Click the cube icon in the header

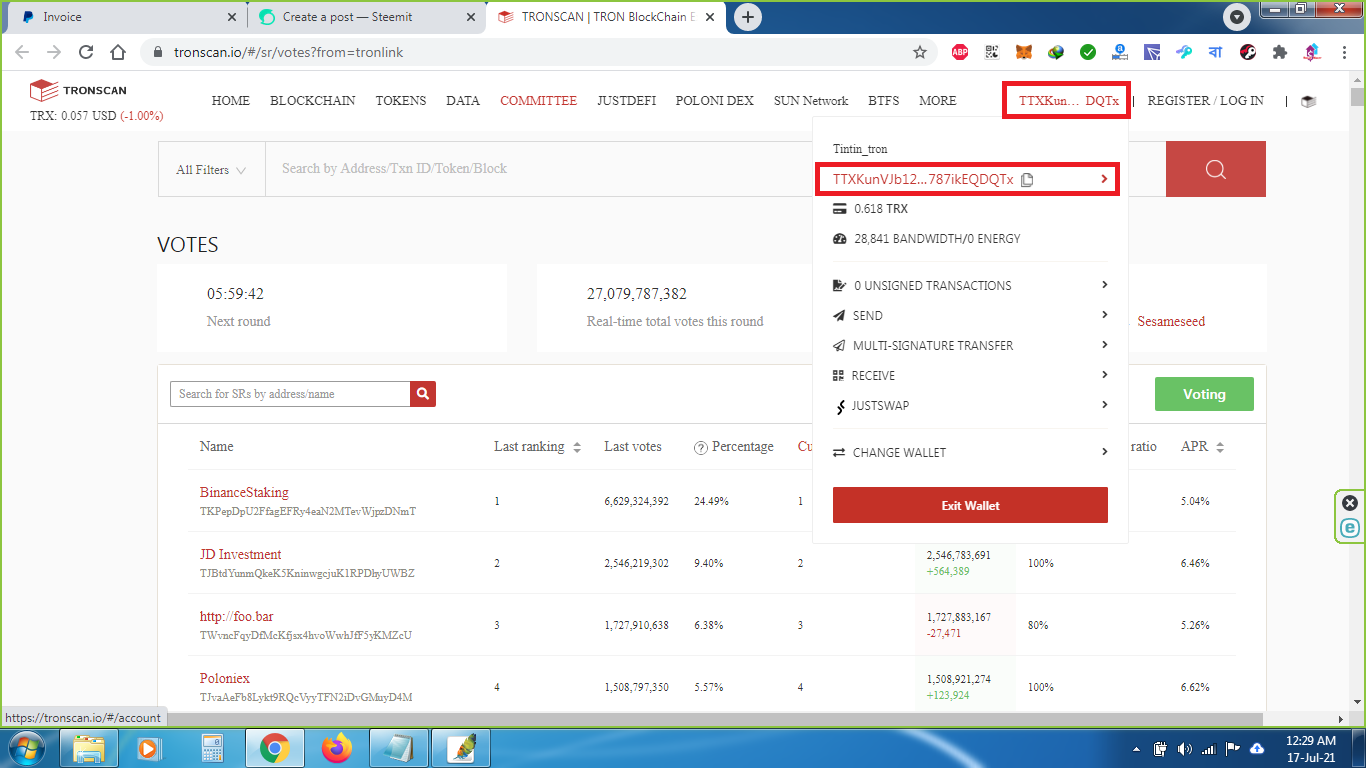pos(1308,101)
